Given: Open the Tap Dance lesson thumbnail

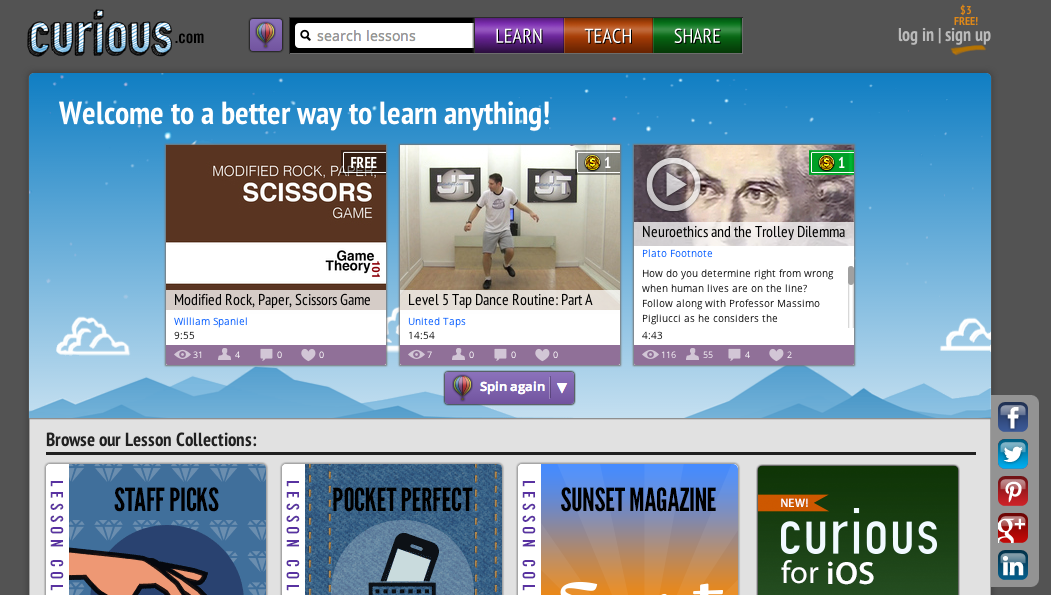Looking at the screenshot, I should pos(509,217).
